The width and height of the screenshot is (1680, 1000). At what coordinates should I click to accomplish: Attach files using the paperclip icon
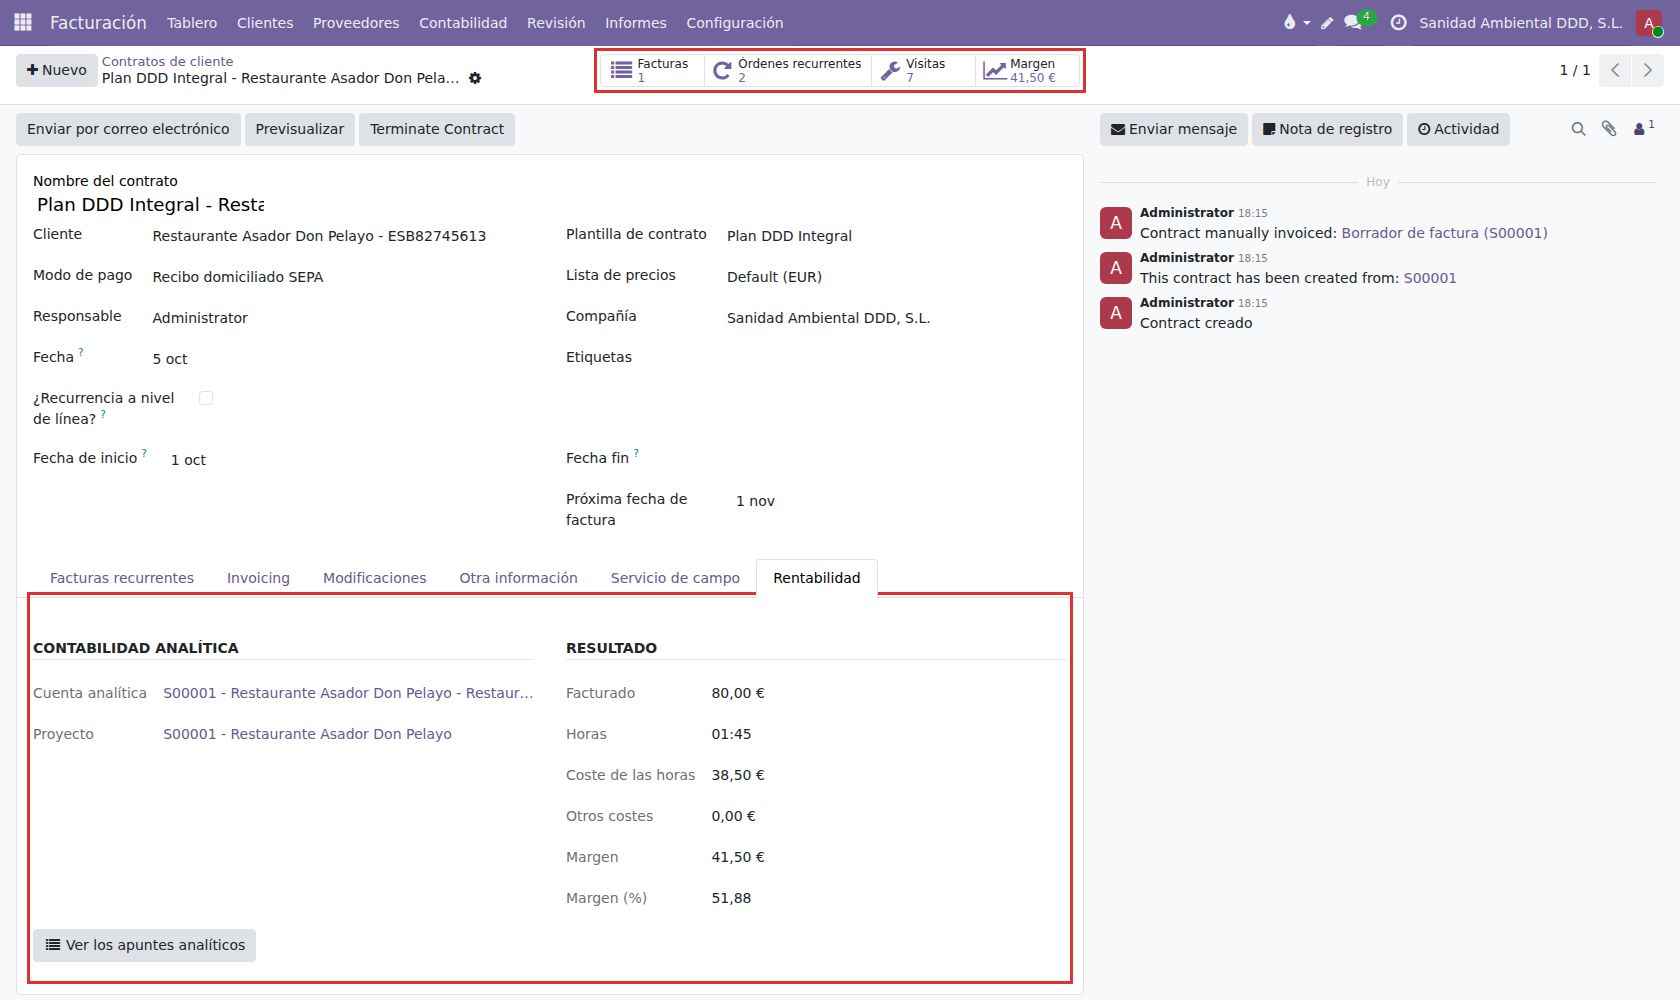1609,129
